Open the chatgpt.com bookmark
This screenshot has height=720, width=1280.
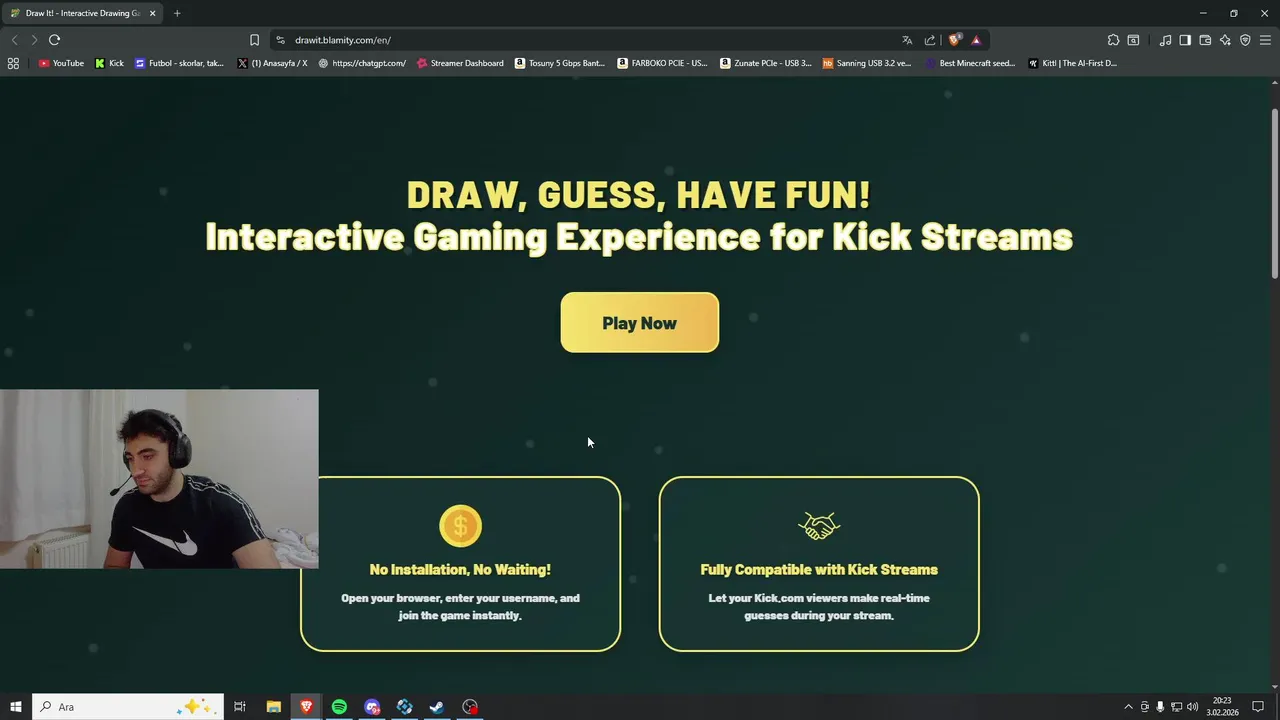click(x=362, y=63)
